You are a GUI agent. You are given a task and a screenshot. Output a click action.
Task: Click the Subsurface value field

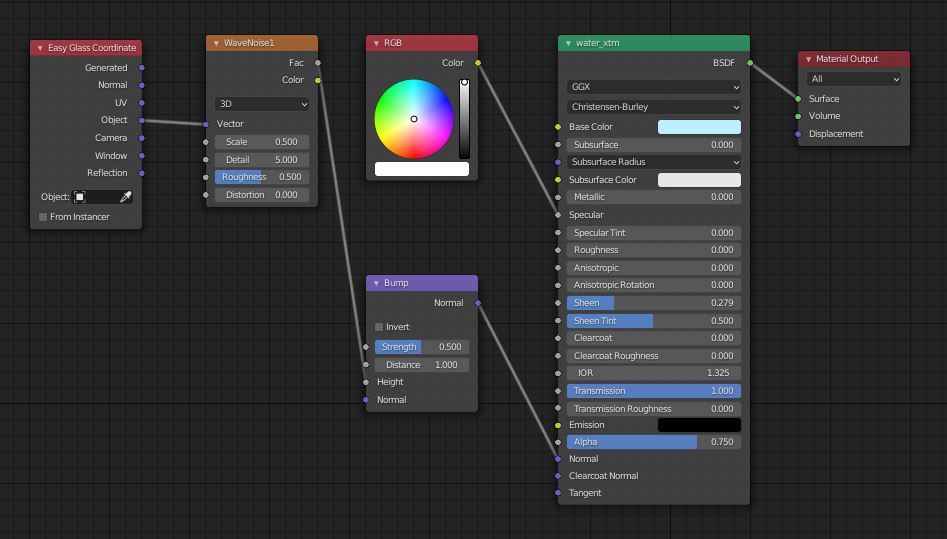point(653,145)
